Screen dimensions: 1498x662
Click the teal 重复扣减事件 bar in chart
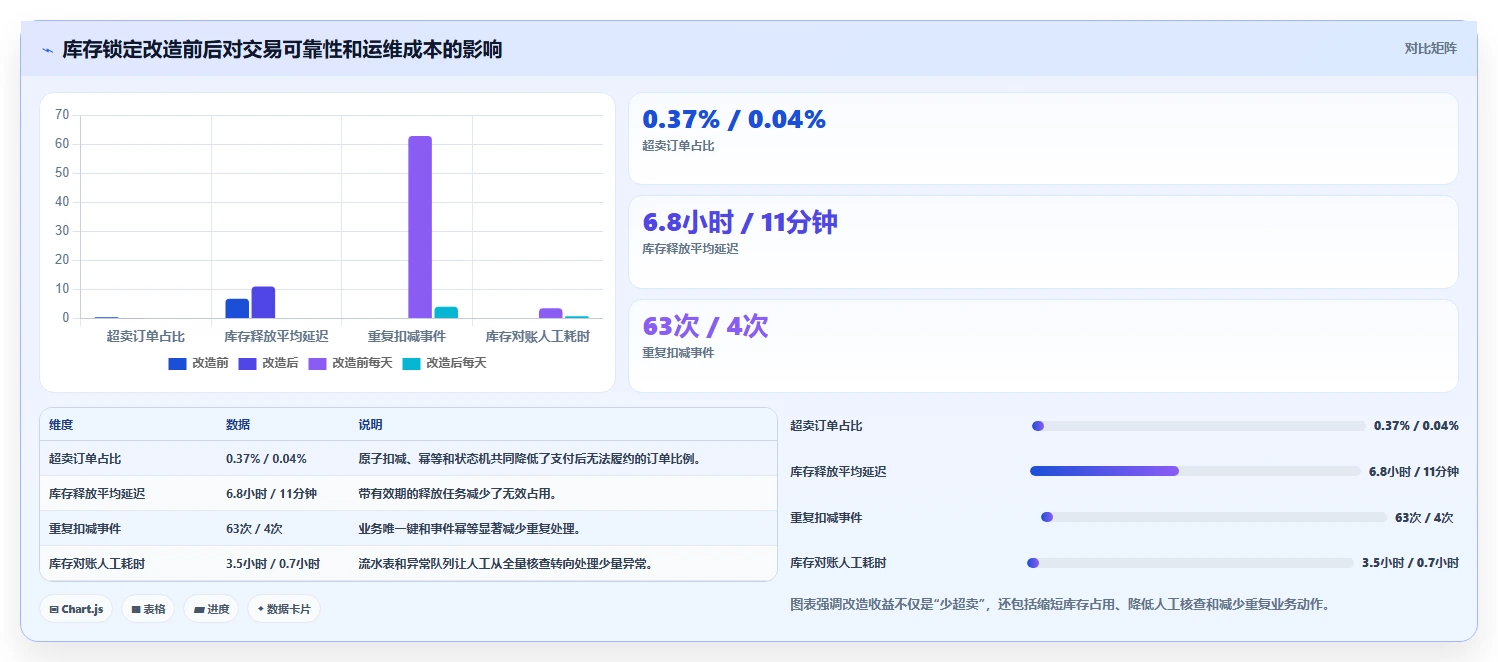(x=446, y=312)
